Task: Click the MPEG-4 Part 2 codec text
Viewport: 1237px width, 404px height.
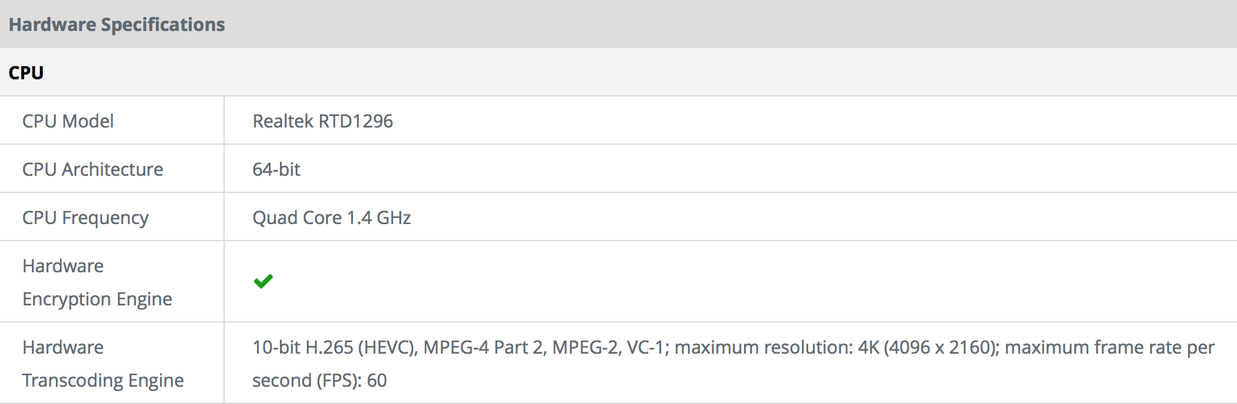Action: (x=481, y=347)
